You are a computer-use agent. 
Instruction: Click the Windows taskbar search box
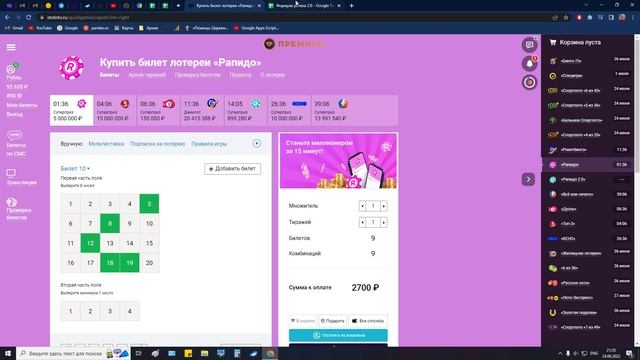point(73,353)
